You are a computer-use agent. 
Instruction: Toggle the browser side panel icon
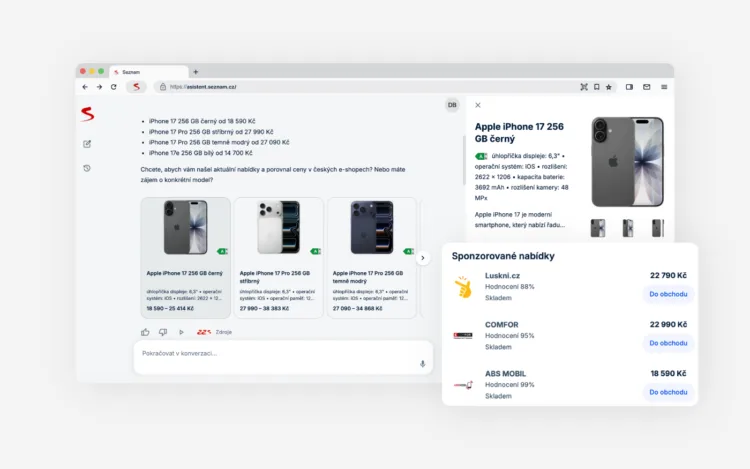[x=629, y=87]
